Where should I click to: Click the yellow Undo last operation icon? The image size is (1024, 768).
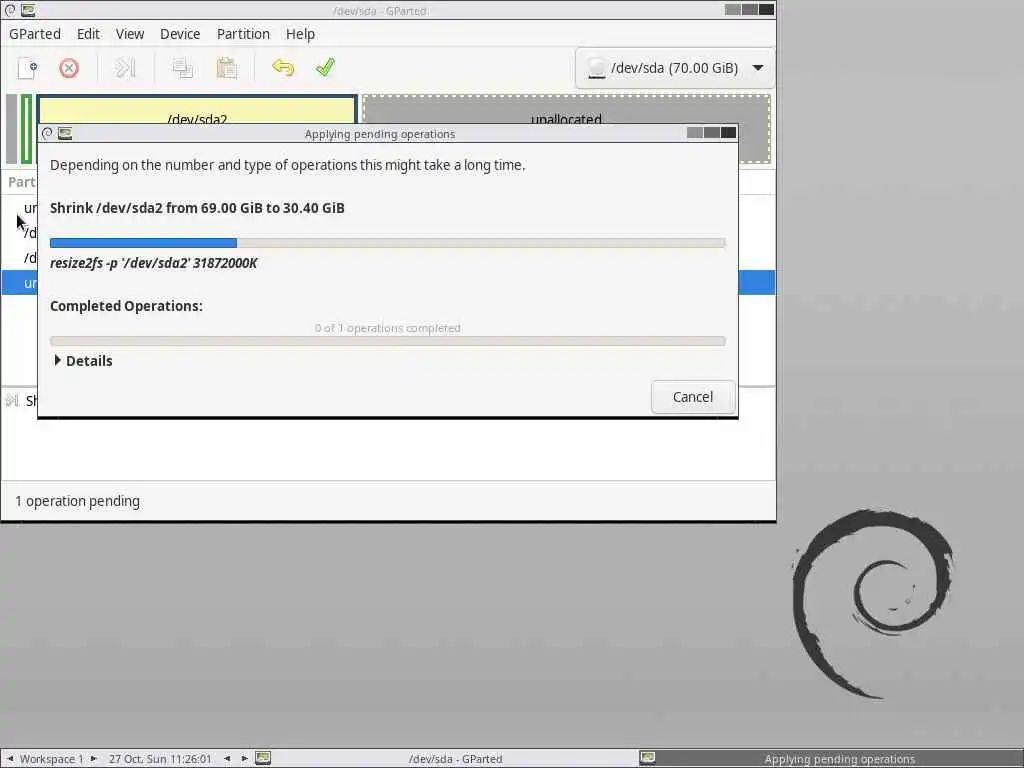(283, 68)
